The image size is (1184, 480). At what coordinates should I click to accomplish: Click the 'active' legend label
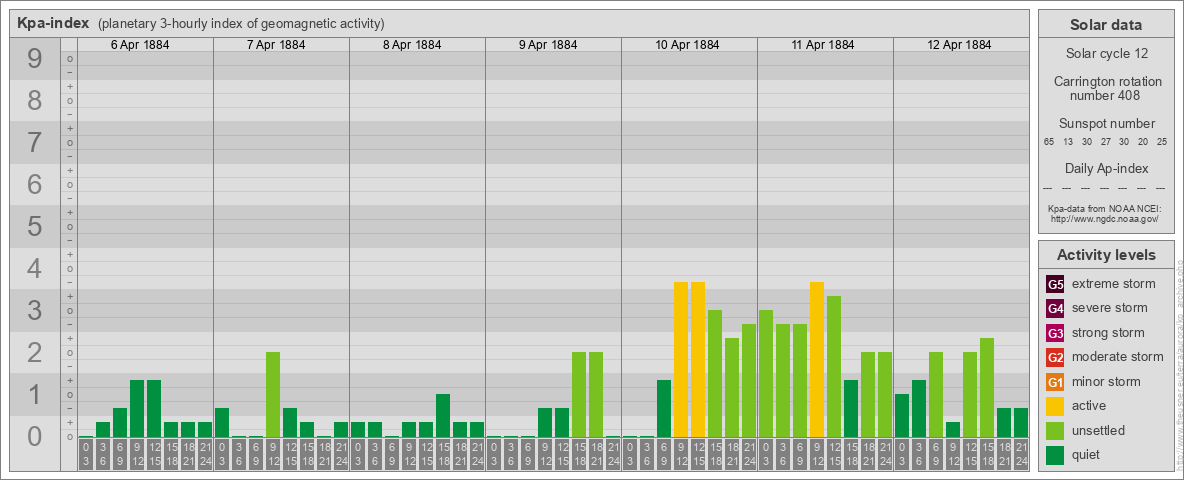click(1089, 406)
